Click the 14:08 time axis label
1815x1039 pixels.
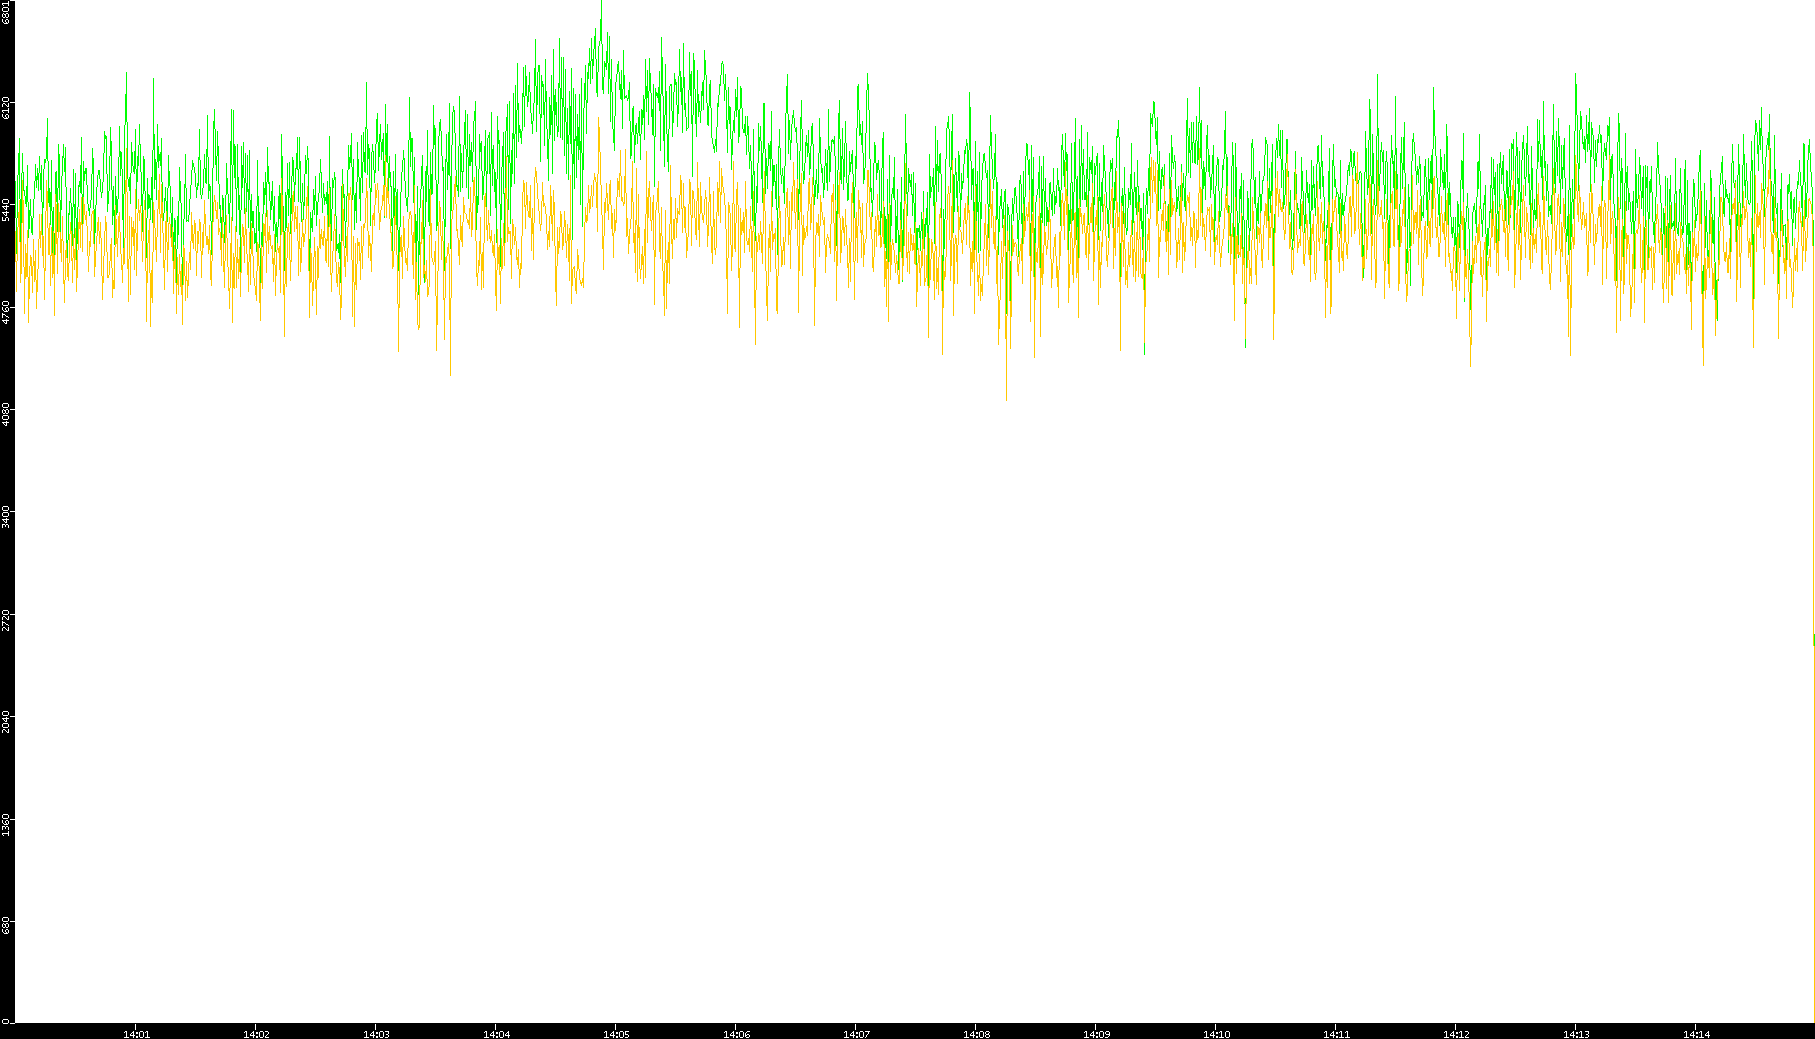click(x=976, y=1033)
